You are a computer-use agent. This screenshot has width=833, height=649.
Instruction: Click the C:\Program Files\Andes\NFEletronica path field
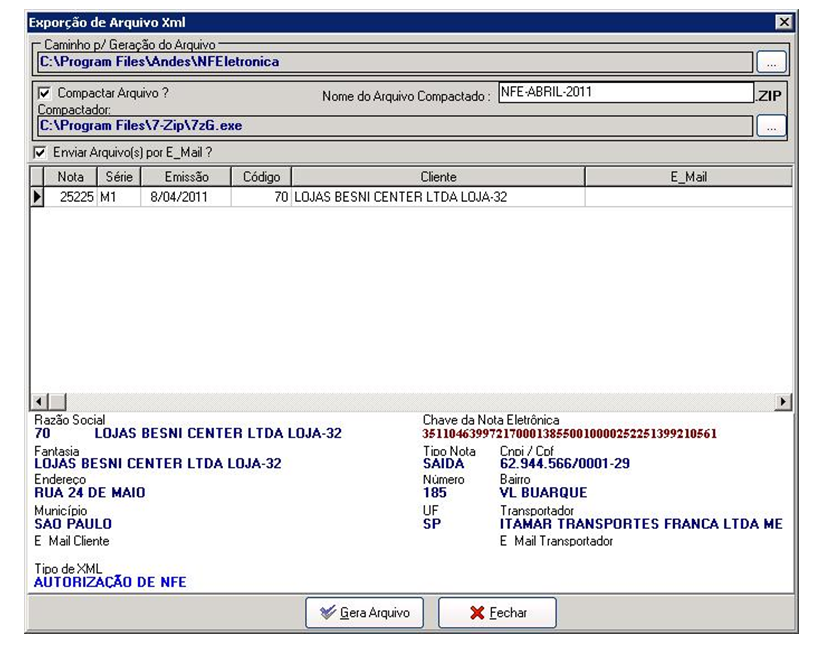tap(395, 62)
